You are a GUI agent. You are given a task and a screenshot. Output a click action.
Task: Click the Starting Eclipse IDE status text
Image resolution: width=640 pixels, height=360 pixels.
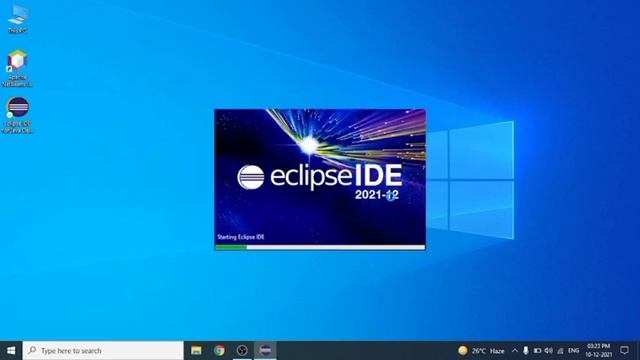[240, 237]
